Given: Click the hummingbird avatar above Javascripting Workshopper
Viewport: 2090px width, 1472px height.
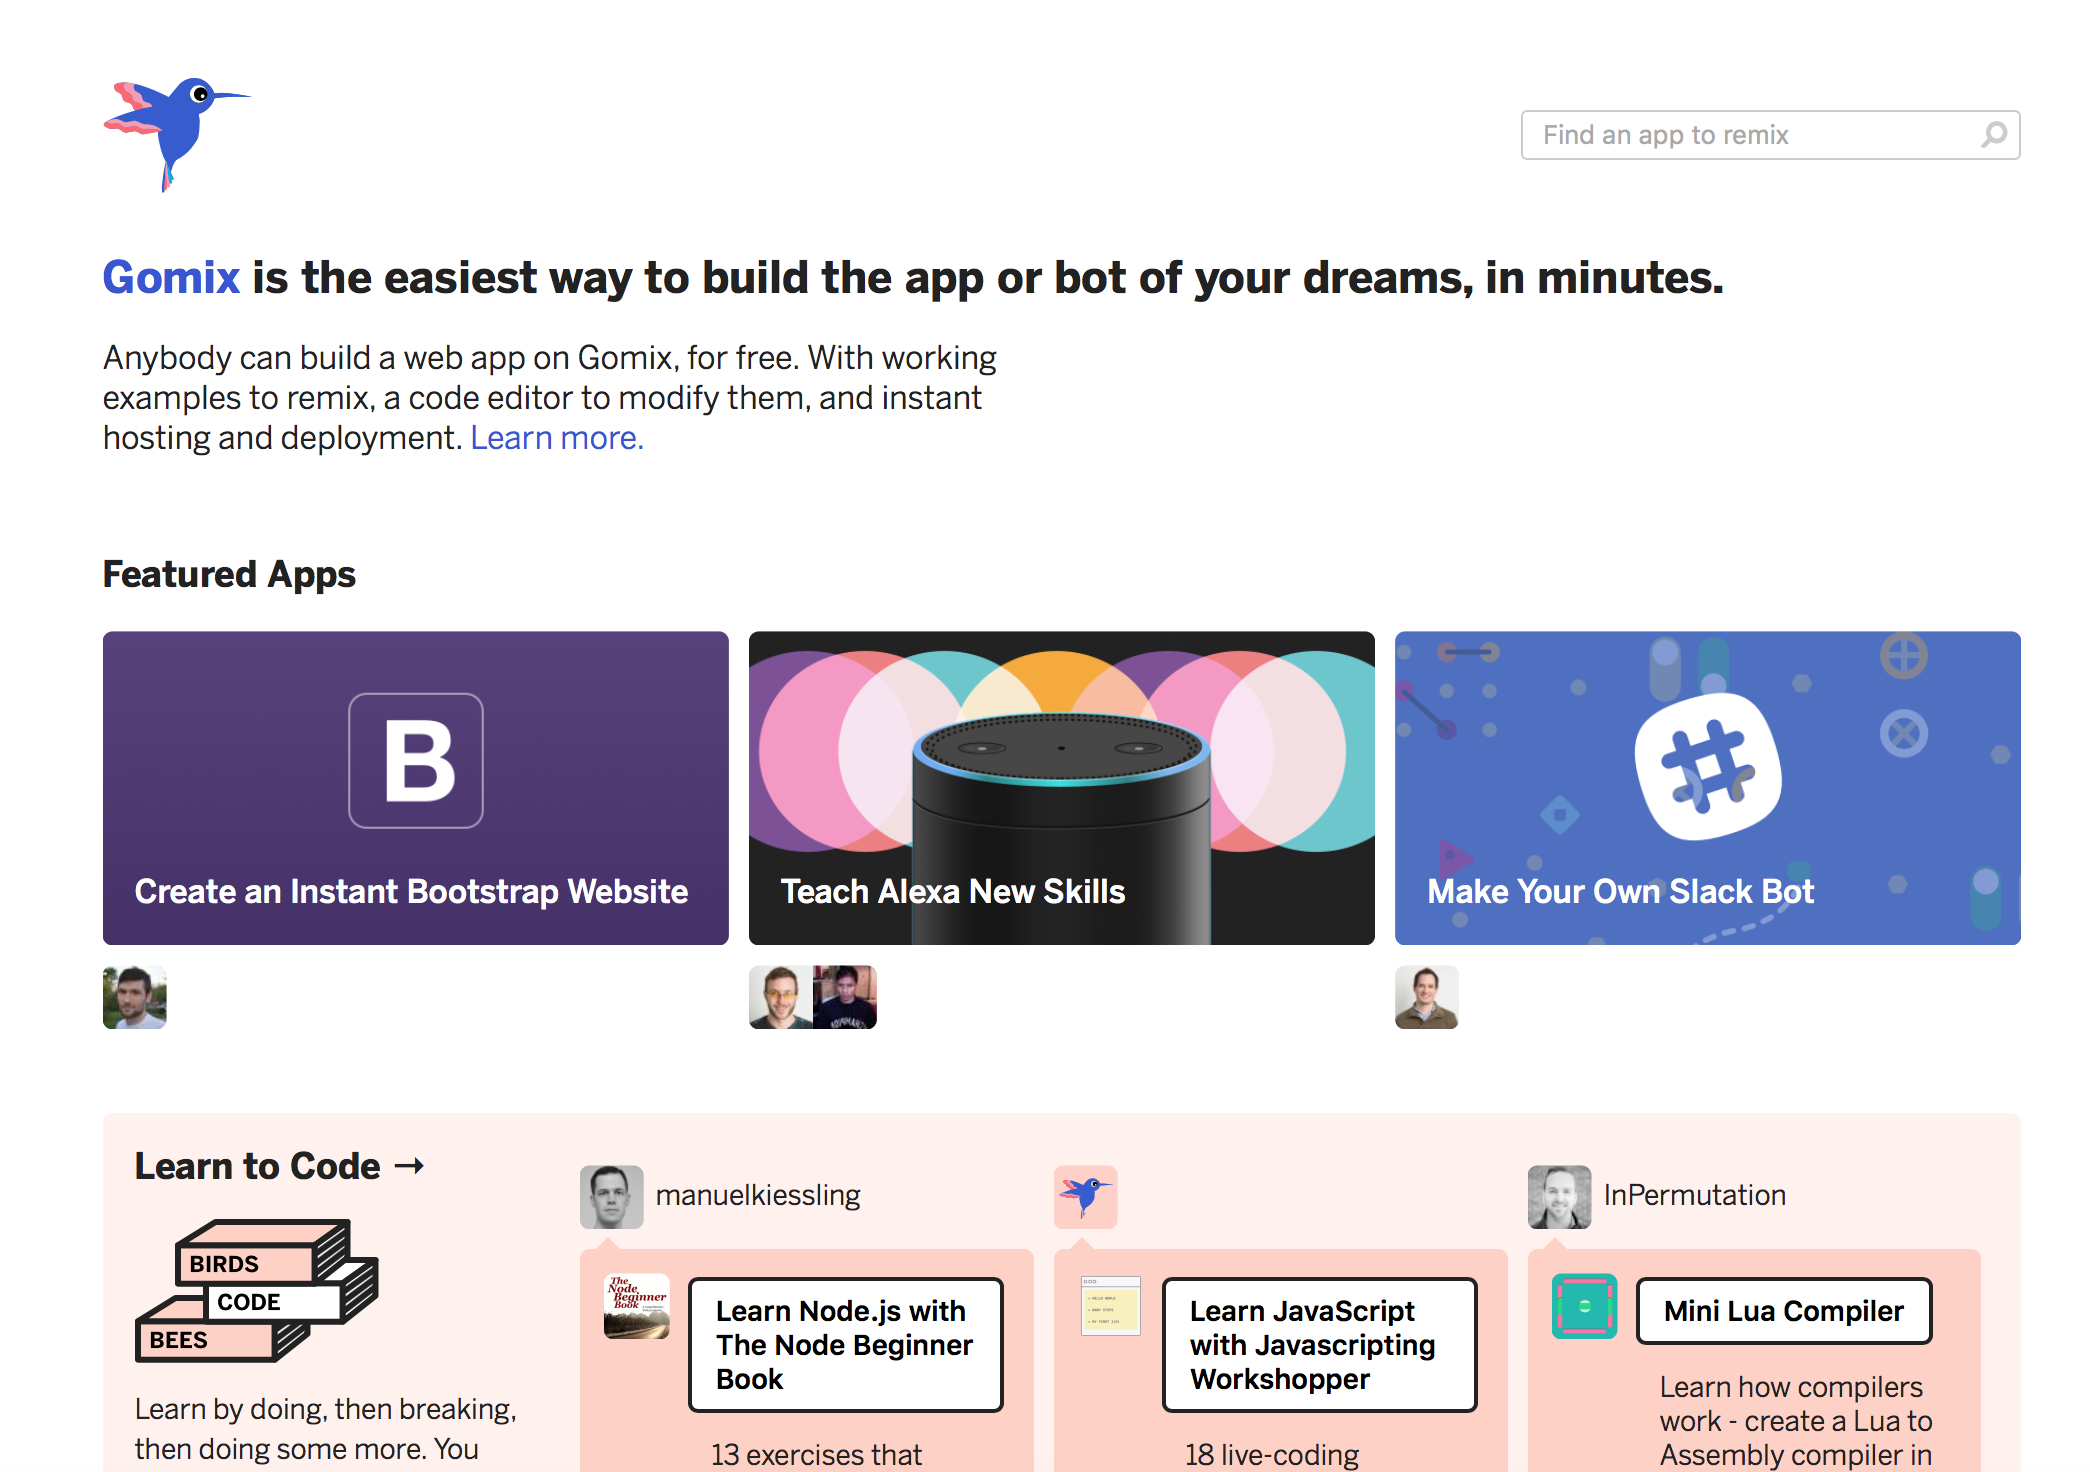Looking at the screenshot, I should point(1085,1197).
